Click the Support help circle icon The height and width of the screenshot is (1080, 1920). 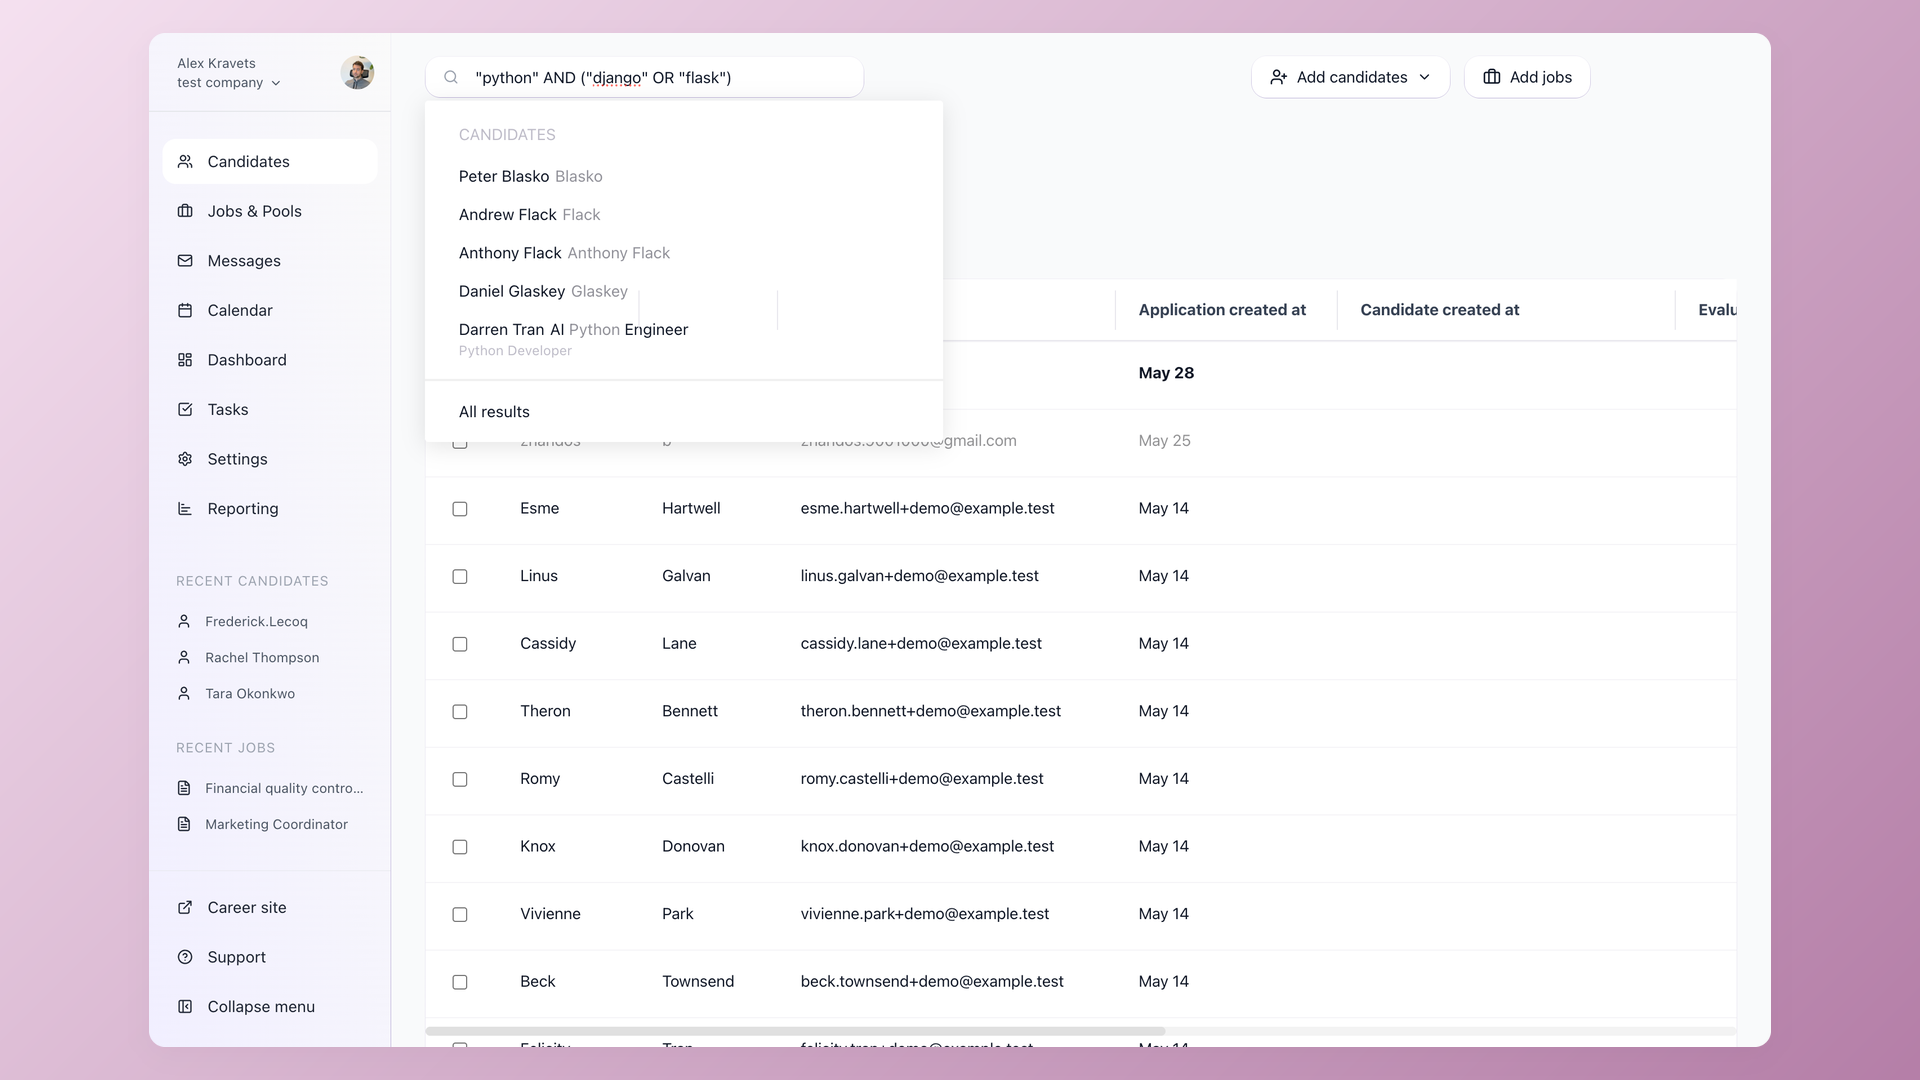tap(185, 957)
